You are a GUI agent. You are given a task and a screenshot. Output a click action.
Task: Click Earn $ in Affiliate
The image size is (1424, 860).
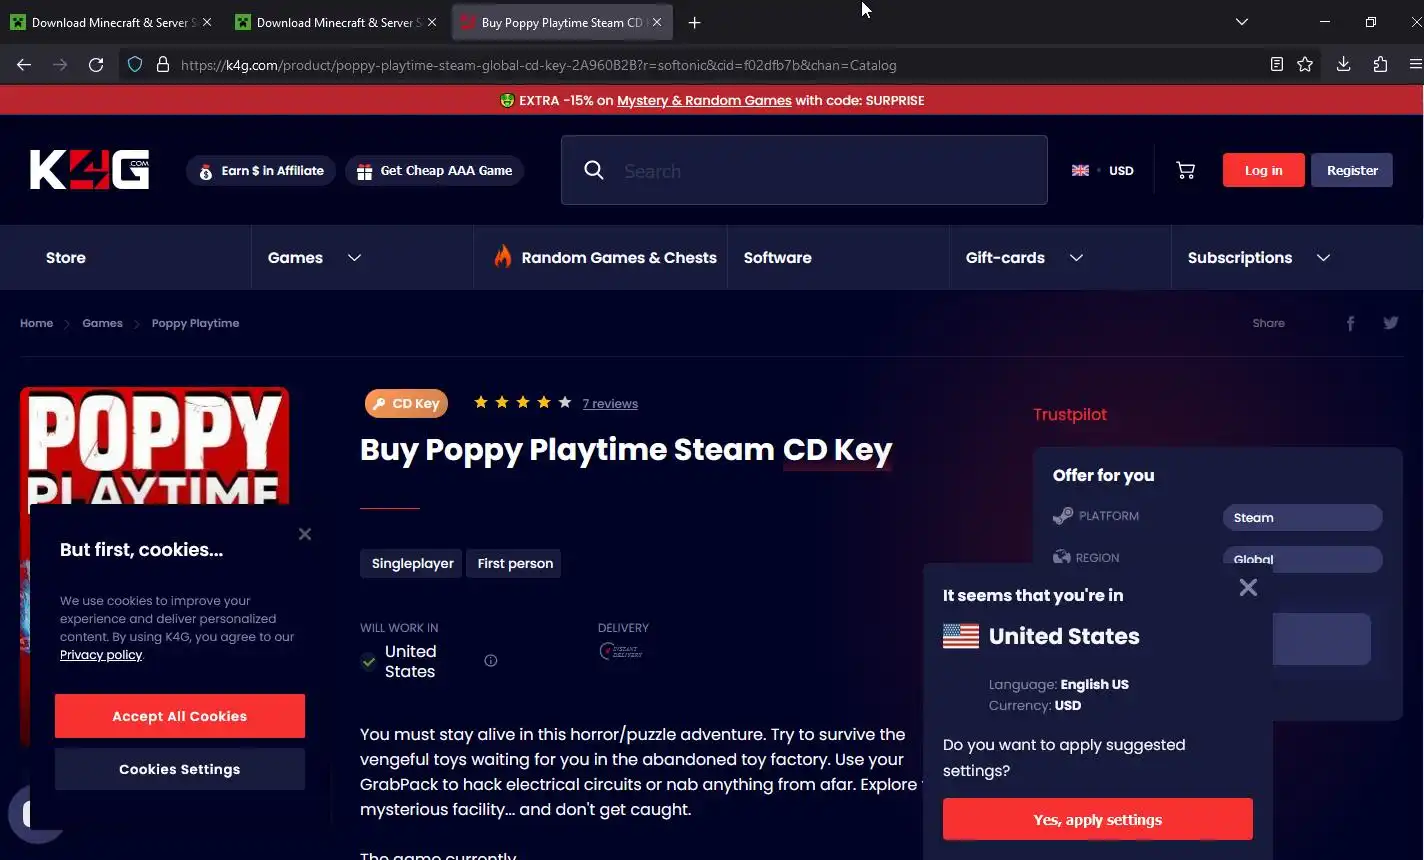click(x=261, y=171)
